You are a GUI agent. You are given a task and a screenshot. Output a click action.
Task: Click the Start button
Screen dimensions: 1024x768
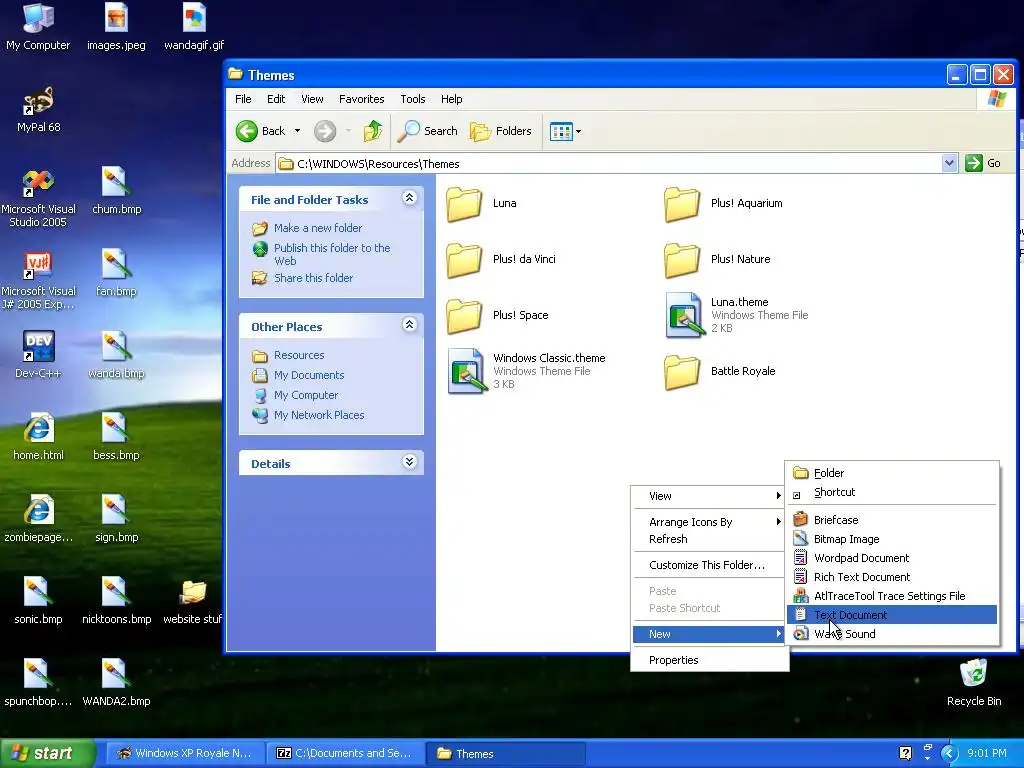(47, 754)
